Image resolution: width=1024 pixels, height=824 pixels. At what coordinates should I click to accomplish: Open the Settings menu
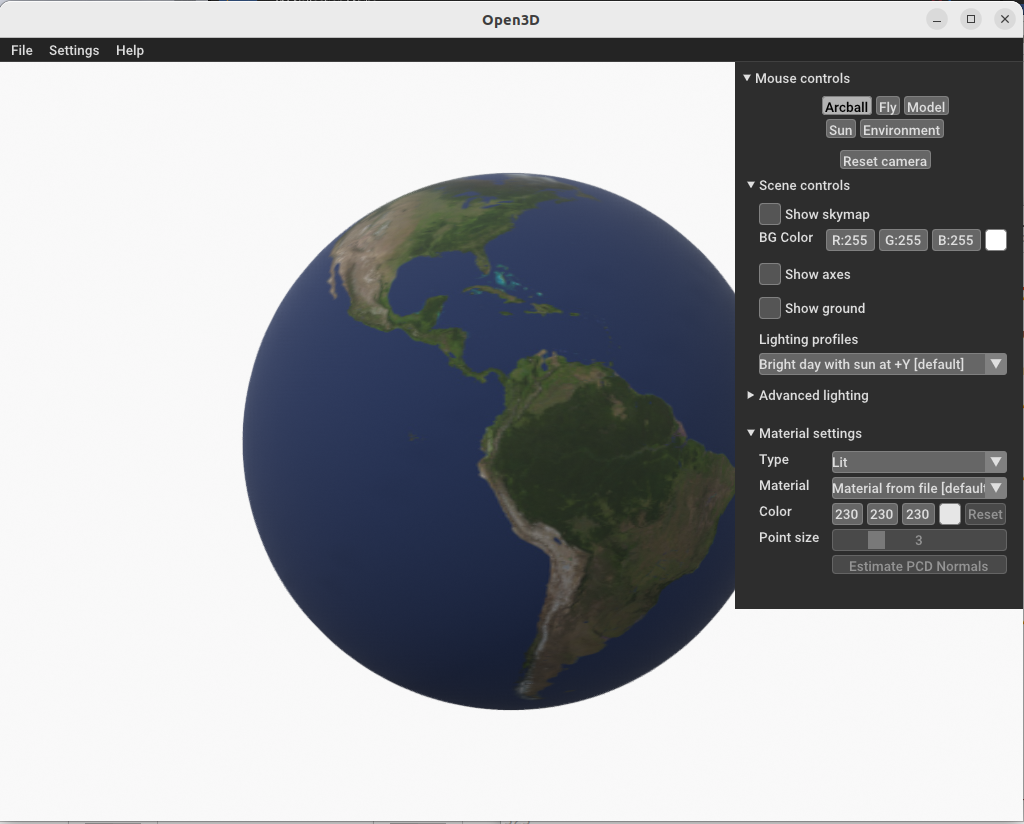(74, 50)
